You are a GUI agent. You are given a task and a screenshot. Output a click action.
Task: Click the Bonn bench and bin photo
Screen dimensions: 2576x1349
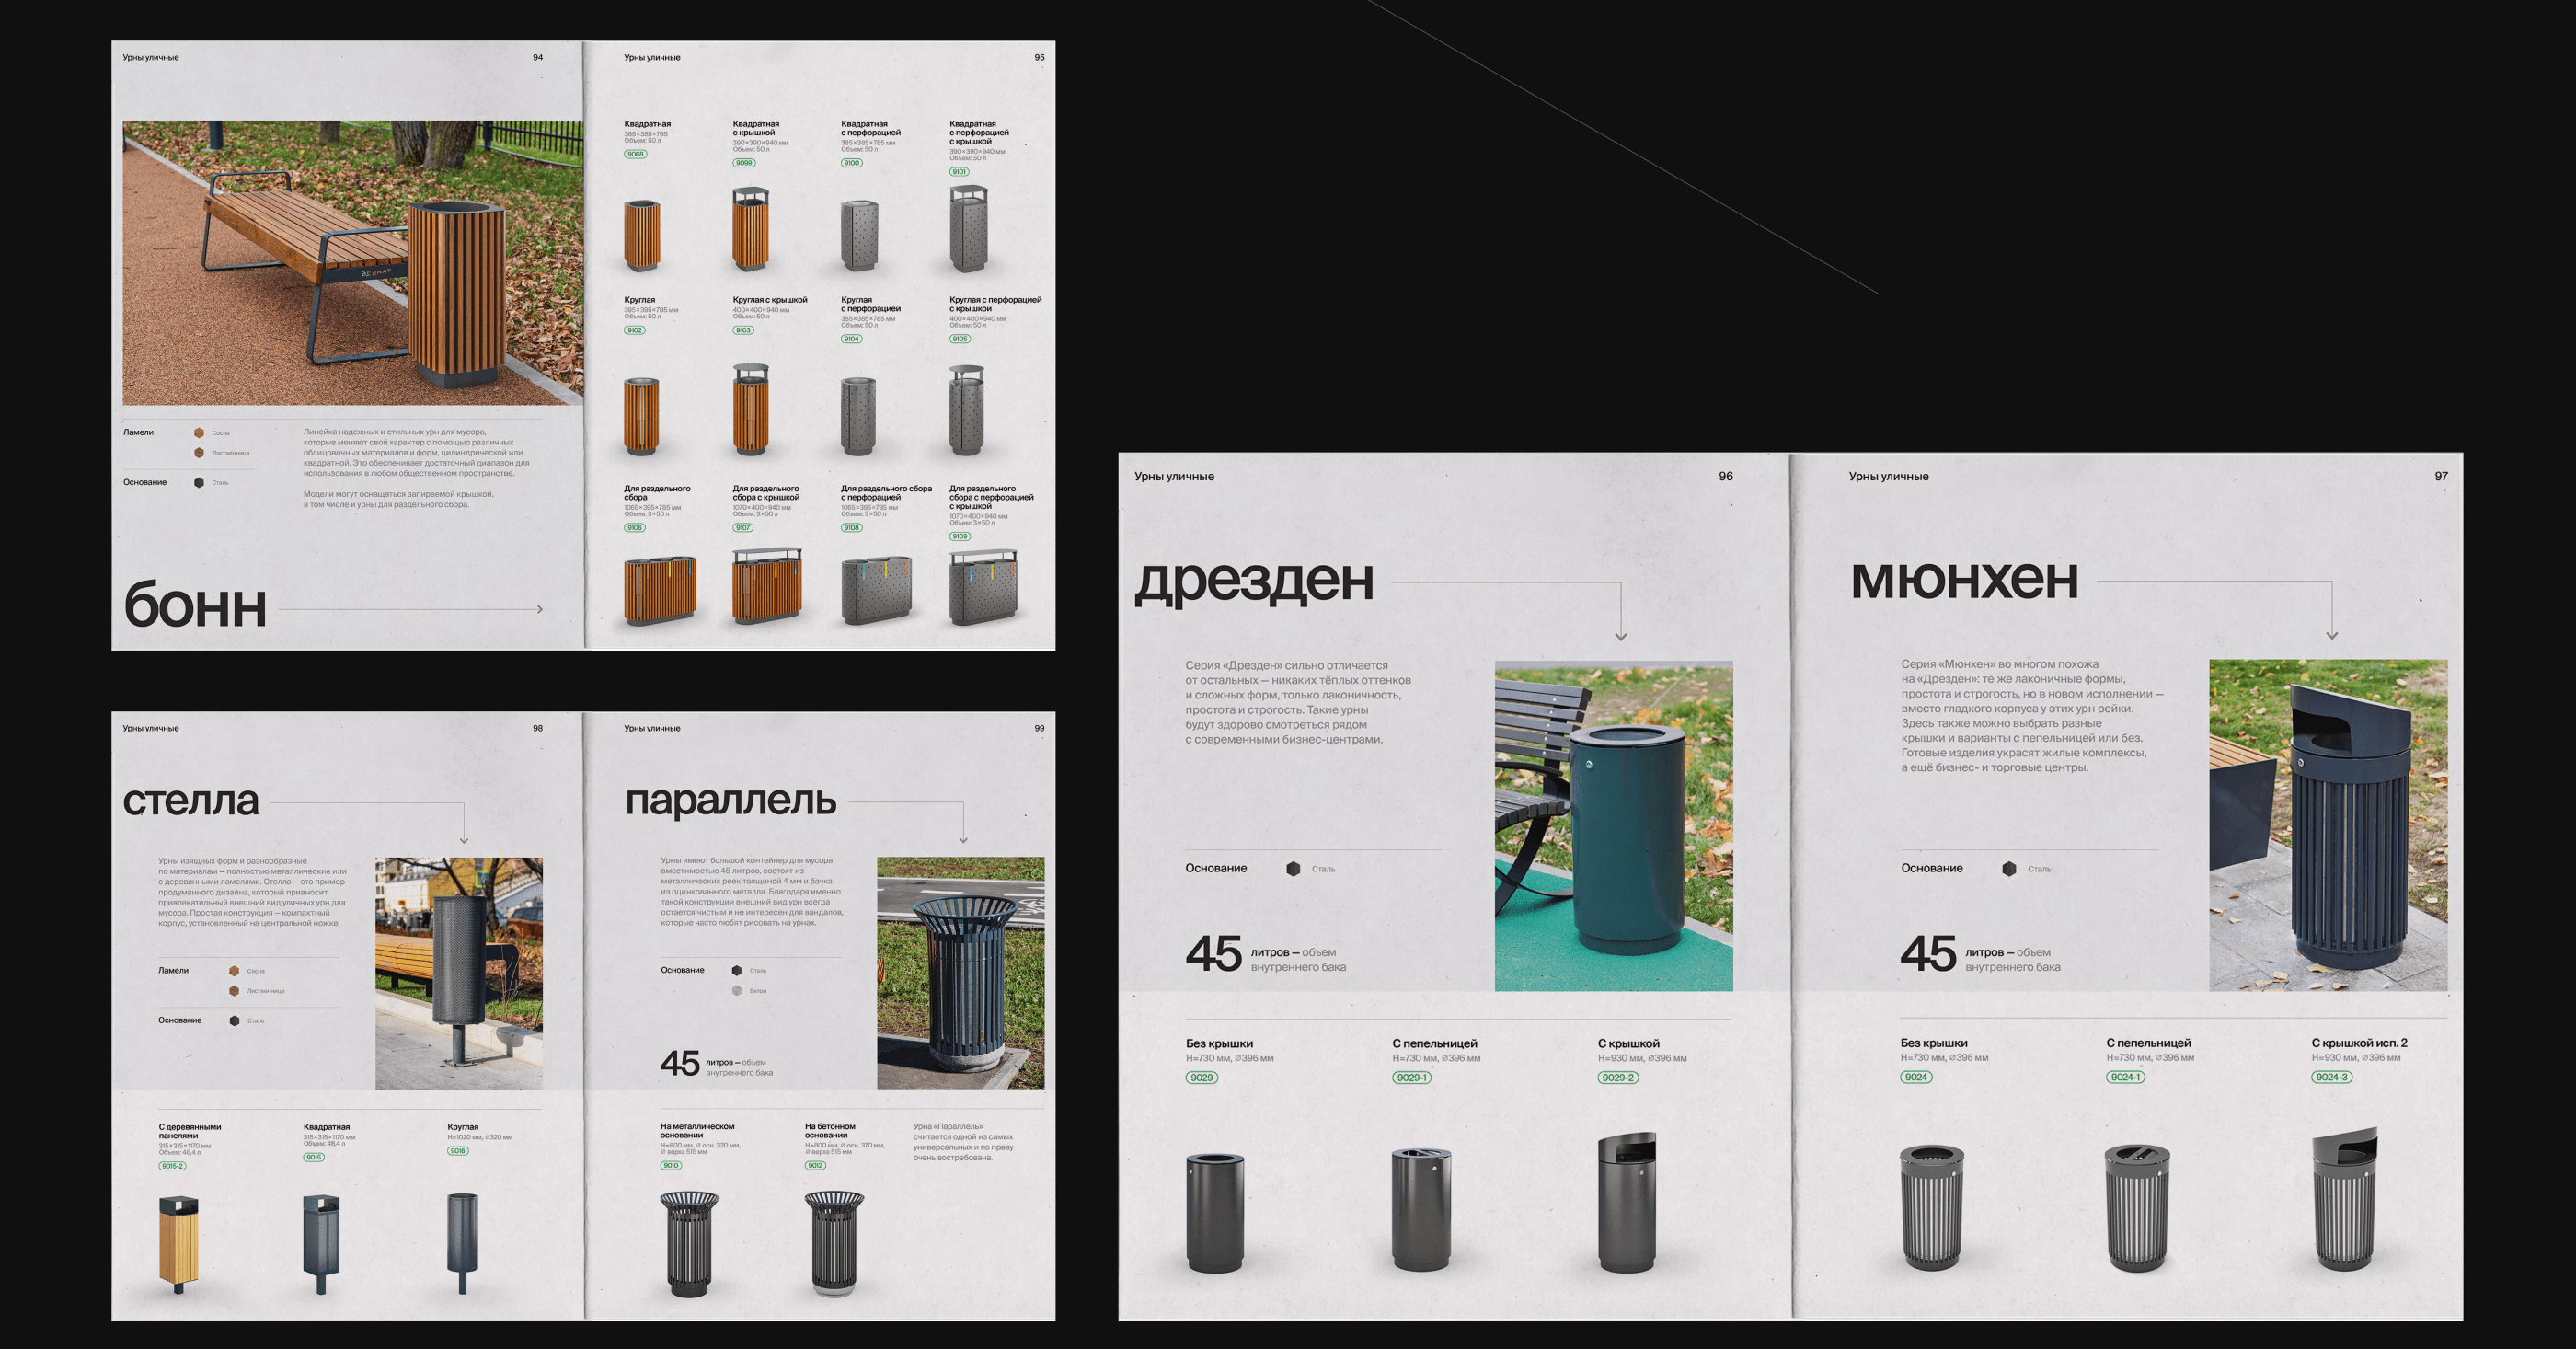[x=352, y=263]
